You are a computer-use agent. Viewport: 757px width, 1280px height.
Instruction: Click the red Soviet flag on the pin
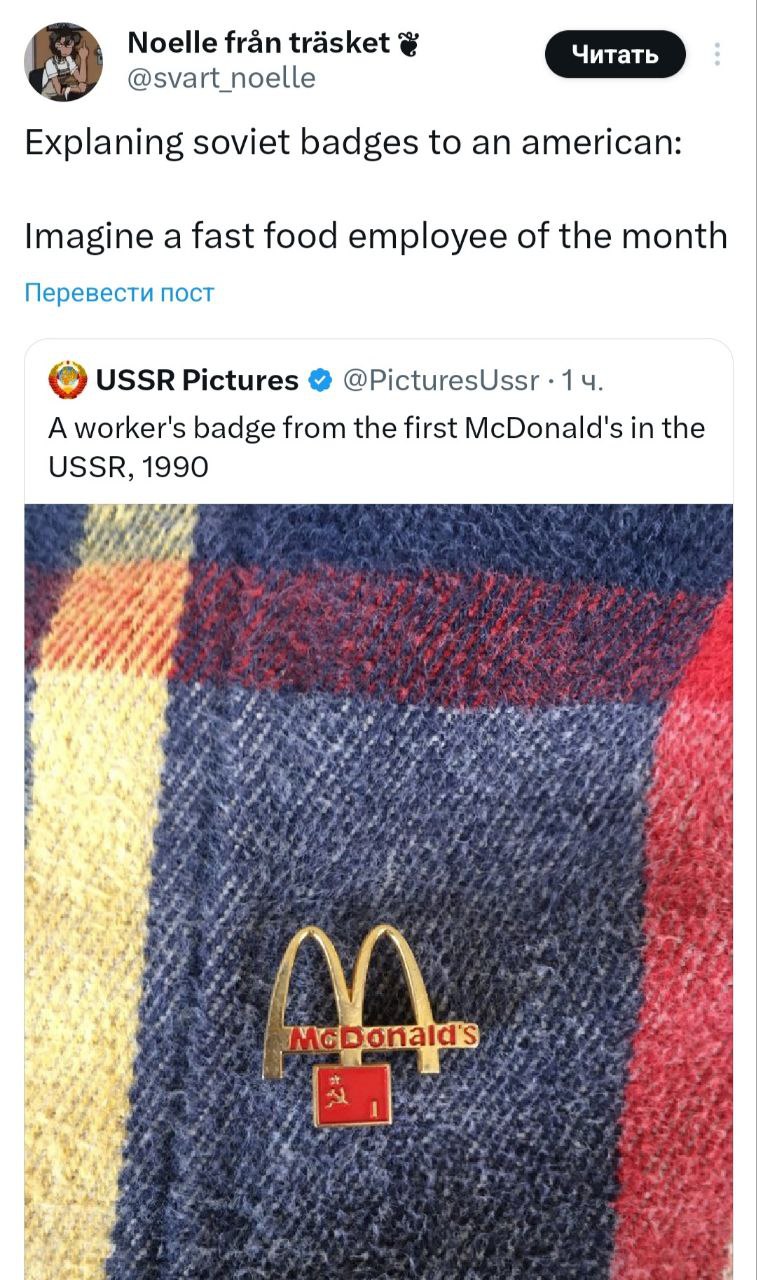point(352,1094)
